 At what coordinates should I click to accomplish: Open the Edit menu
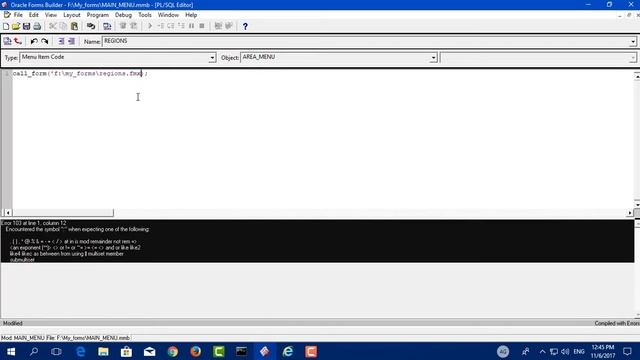pos(33,15)
